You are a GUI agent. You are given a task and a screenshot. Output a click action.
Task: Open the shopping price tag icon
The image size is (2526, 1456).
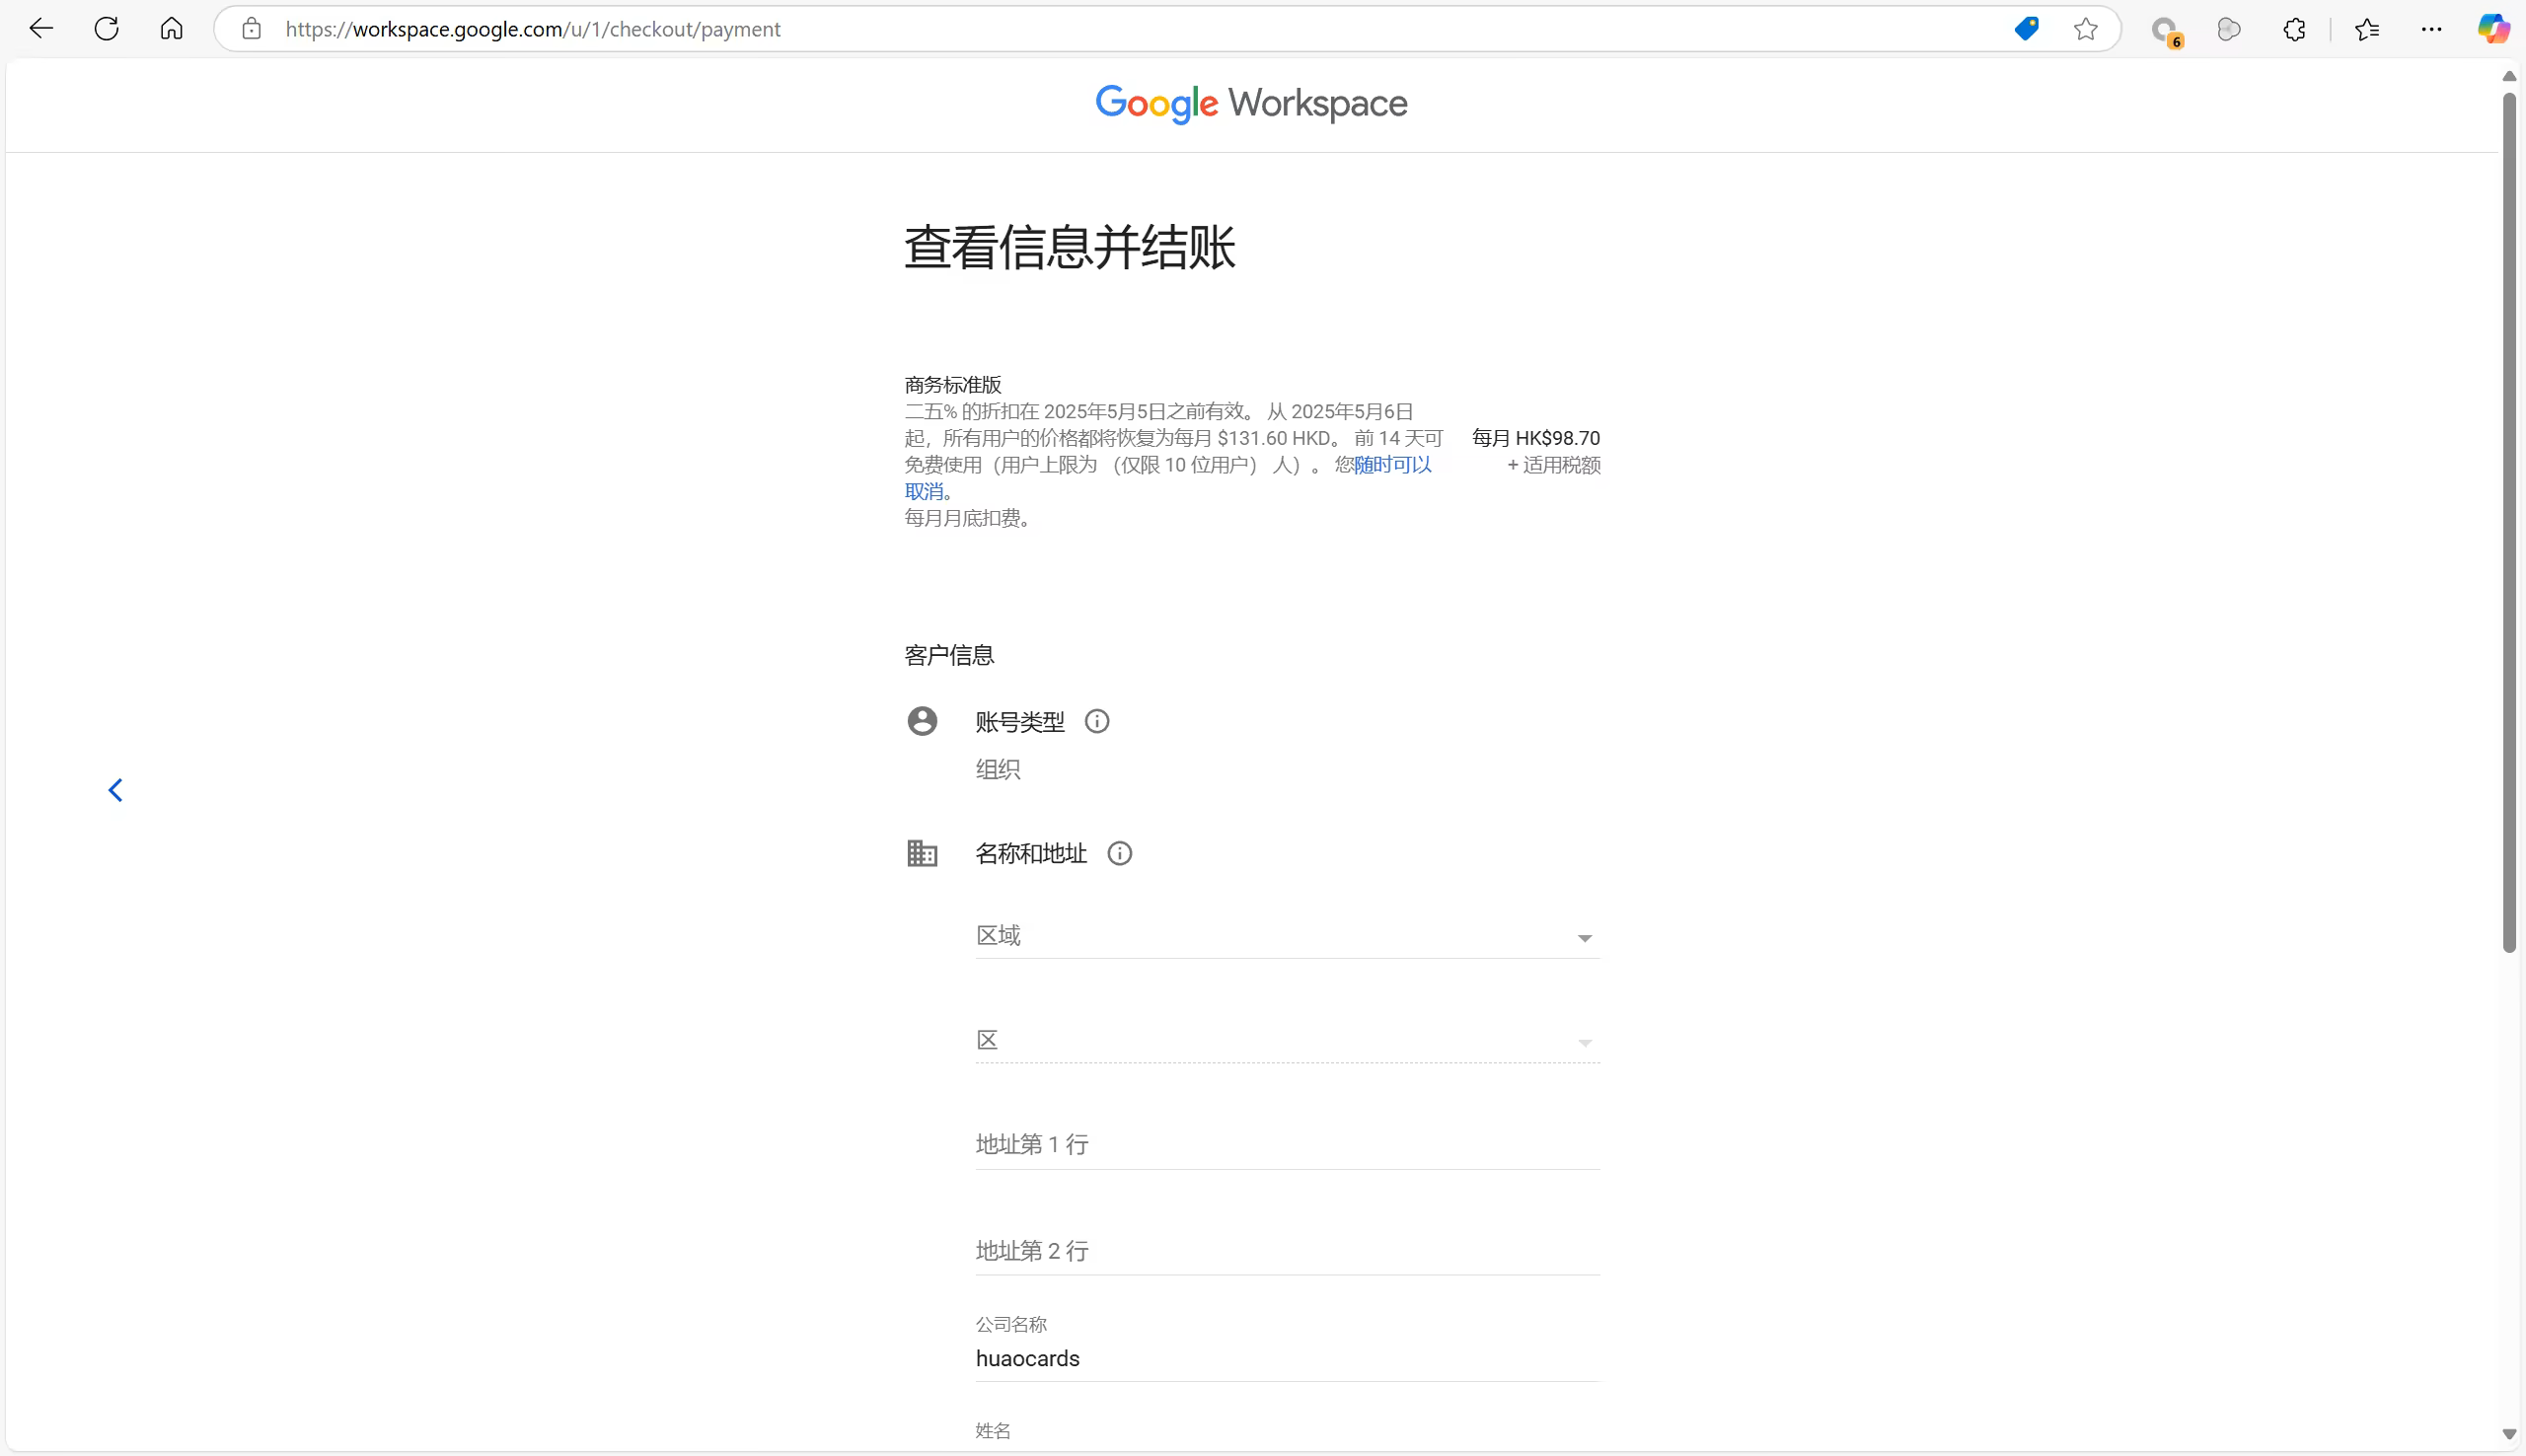click(x=2026, y=29)
